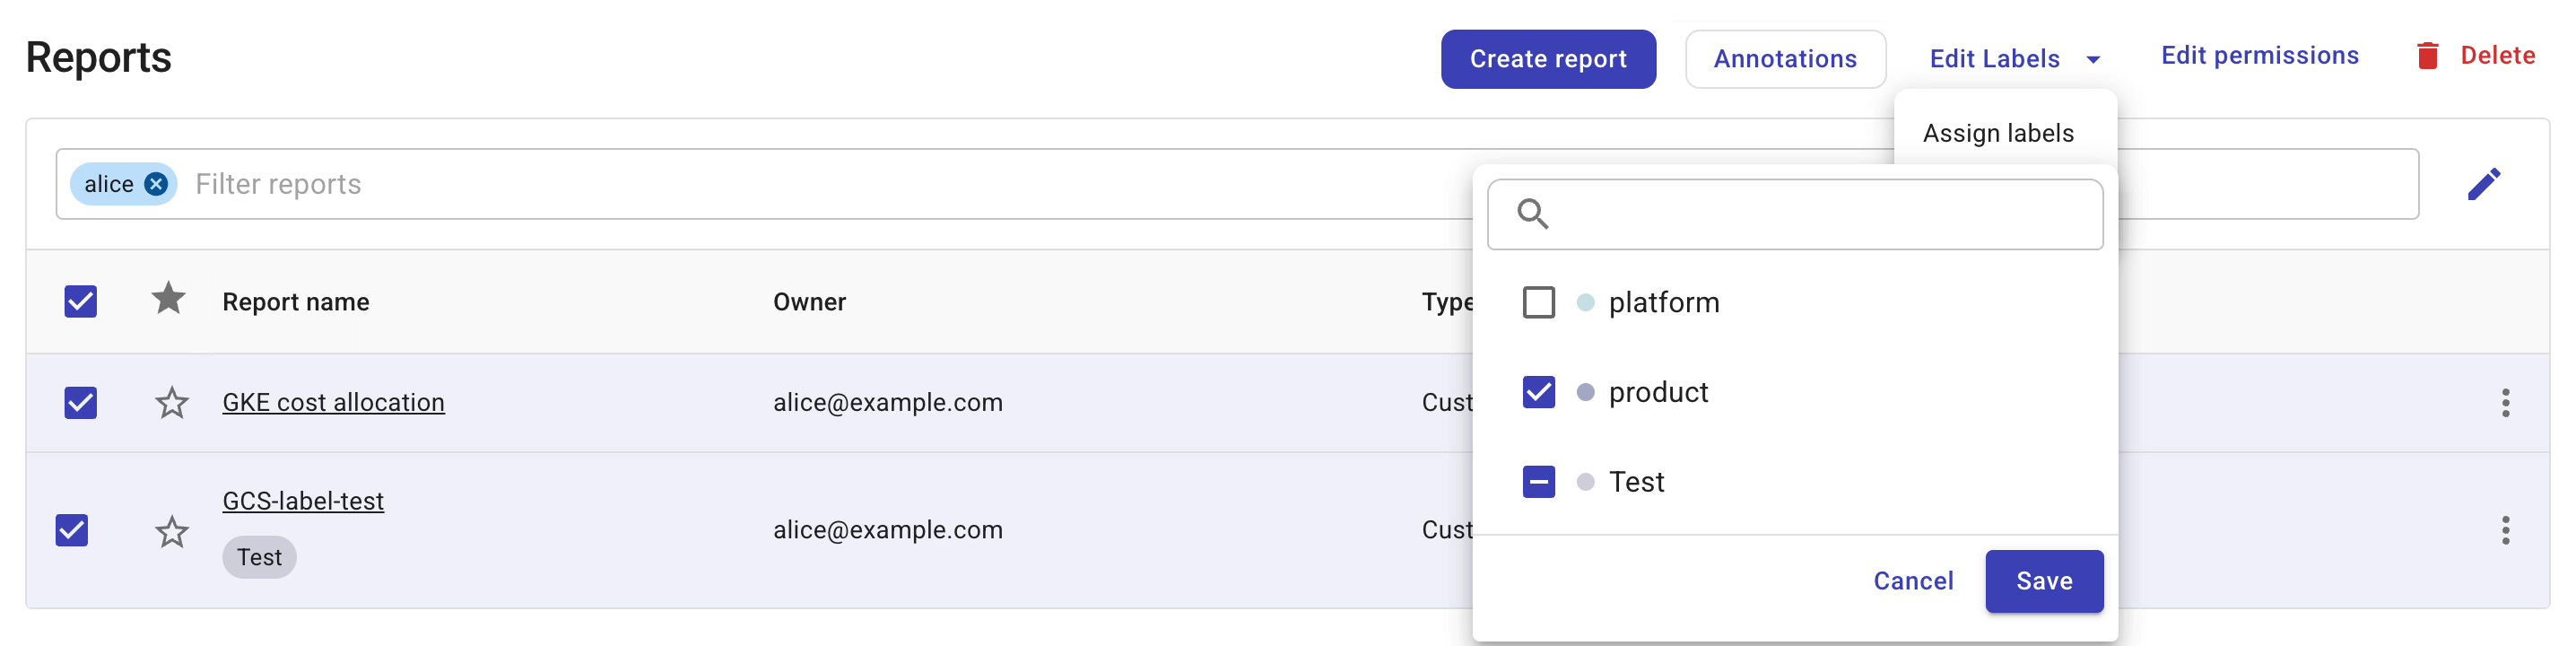
Task: Click the Type column header
Action: tap(1447, 302)
